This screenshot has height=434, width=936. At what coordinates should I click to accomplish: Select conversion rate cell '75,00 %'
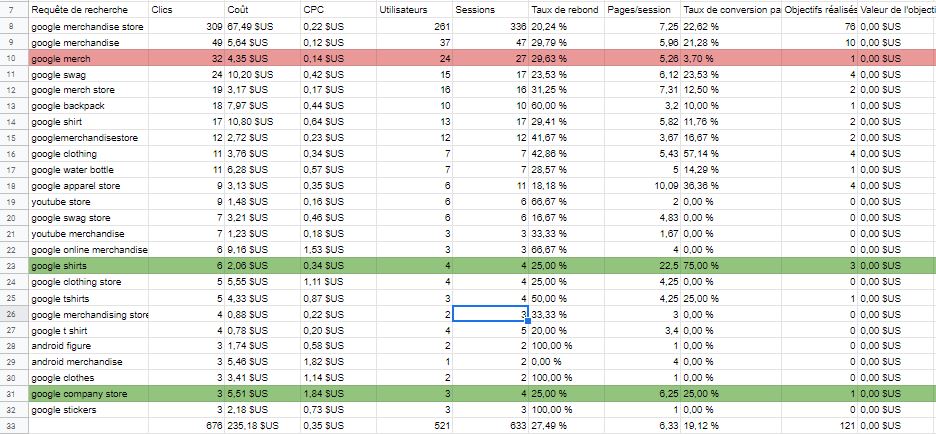point(731,266)
